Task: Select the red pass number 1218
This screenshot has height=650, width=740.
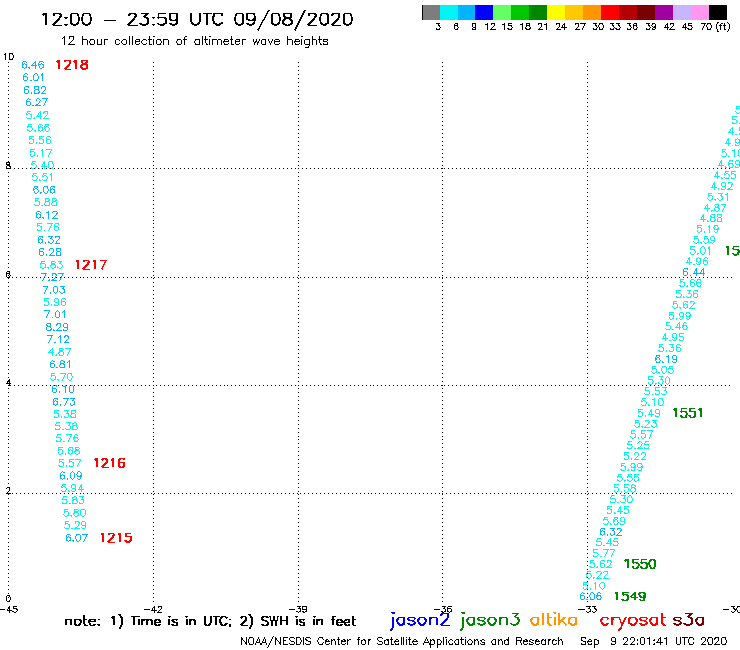Action: tap(72, 65)
